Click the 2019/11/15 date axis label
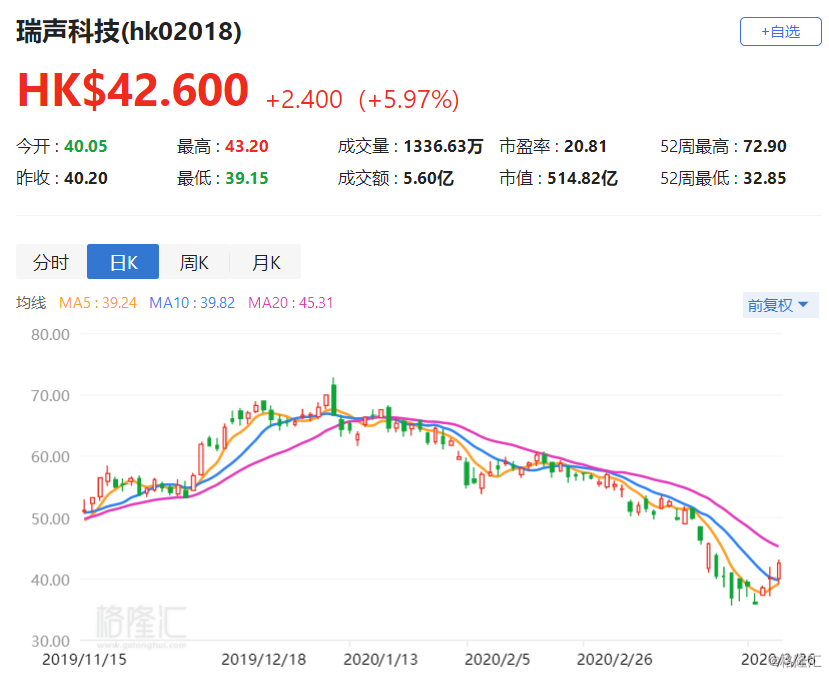Screen dimensions: 829x675 point(84,660)
